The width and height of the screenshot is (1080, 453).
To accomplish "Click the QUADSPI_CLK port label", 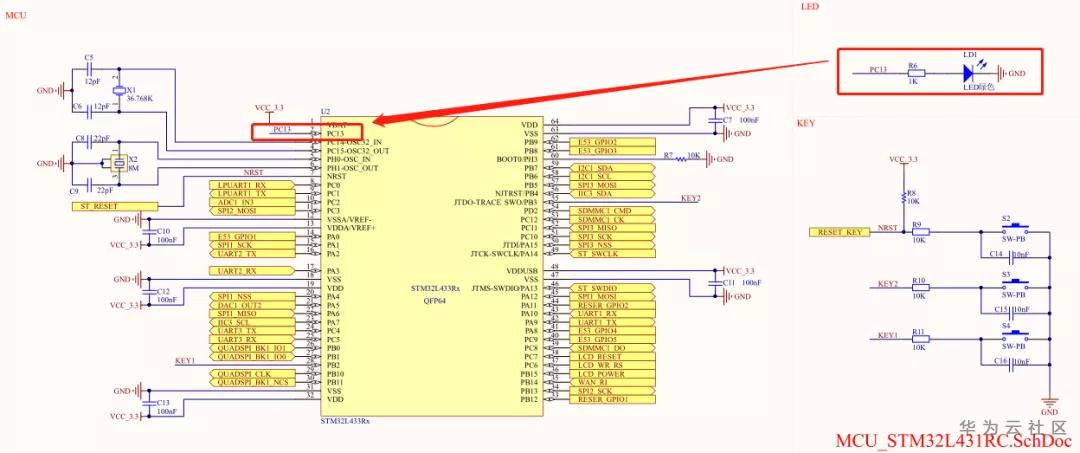I will [251, 374].
